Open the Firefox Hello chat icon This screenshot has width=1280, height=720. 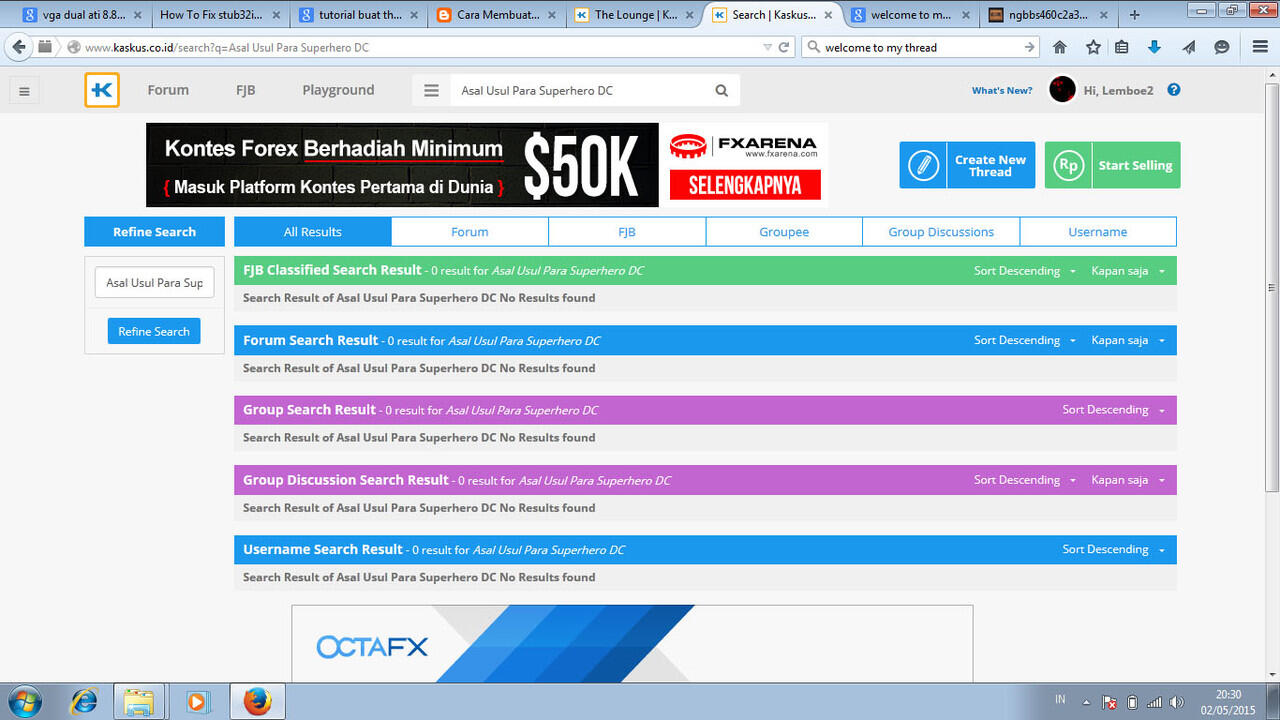1221,47
